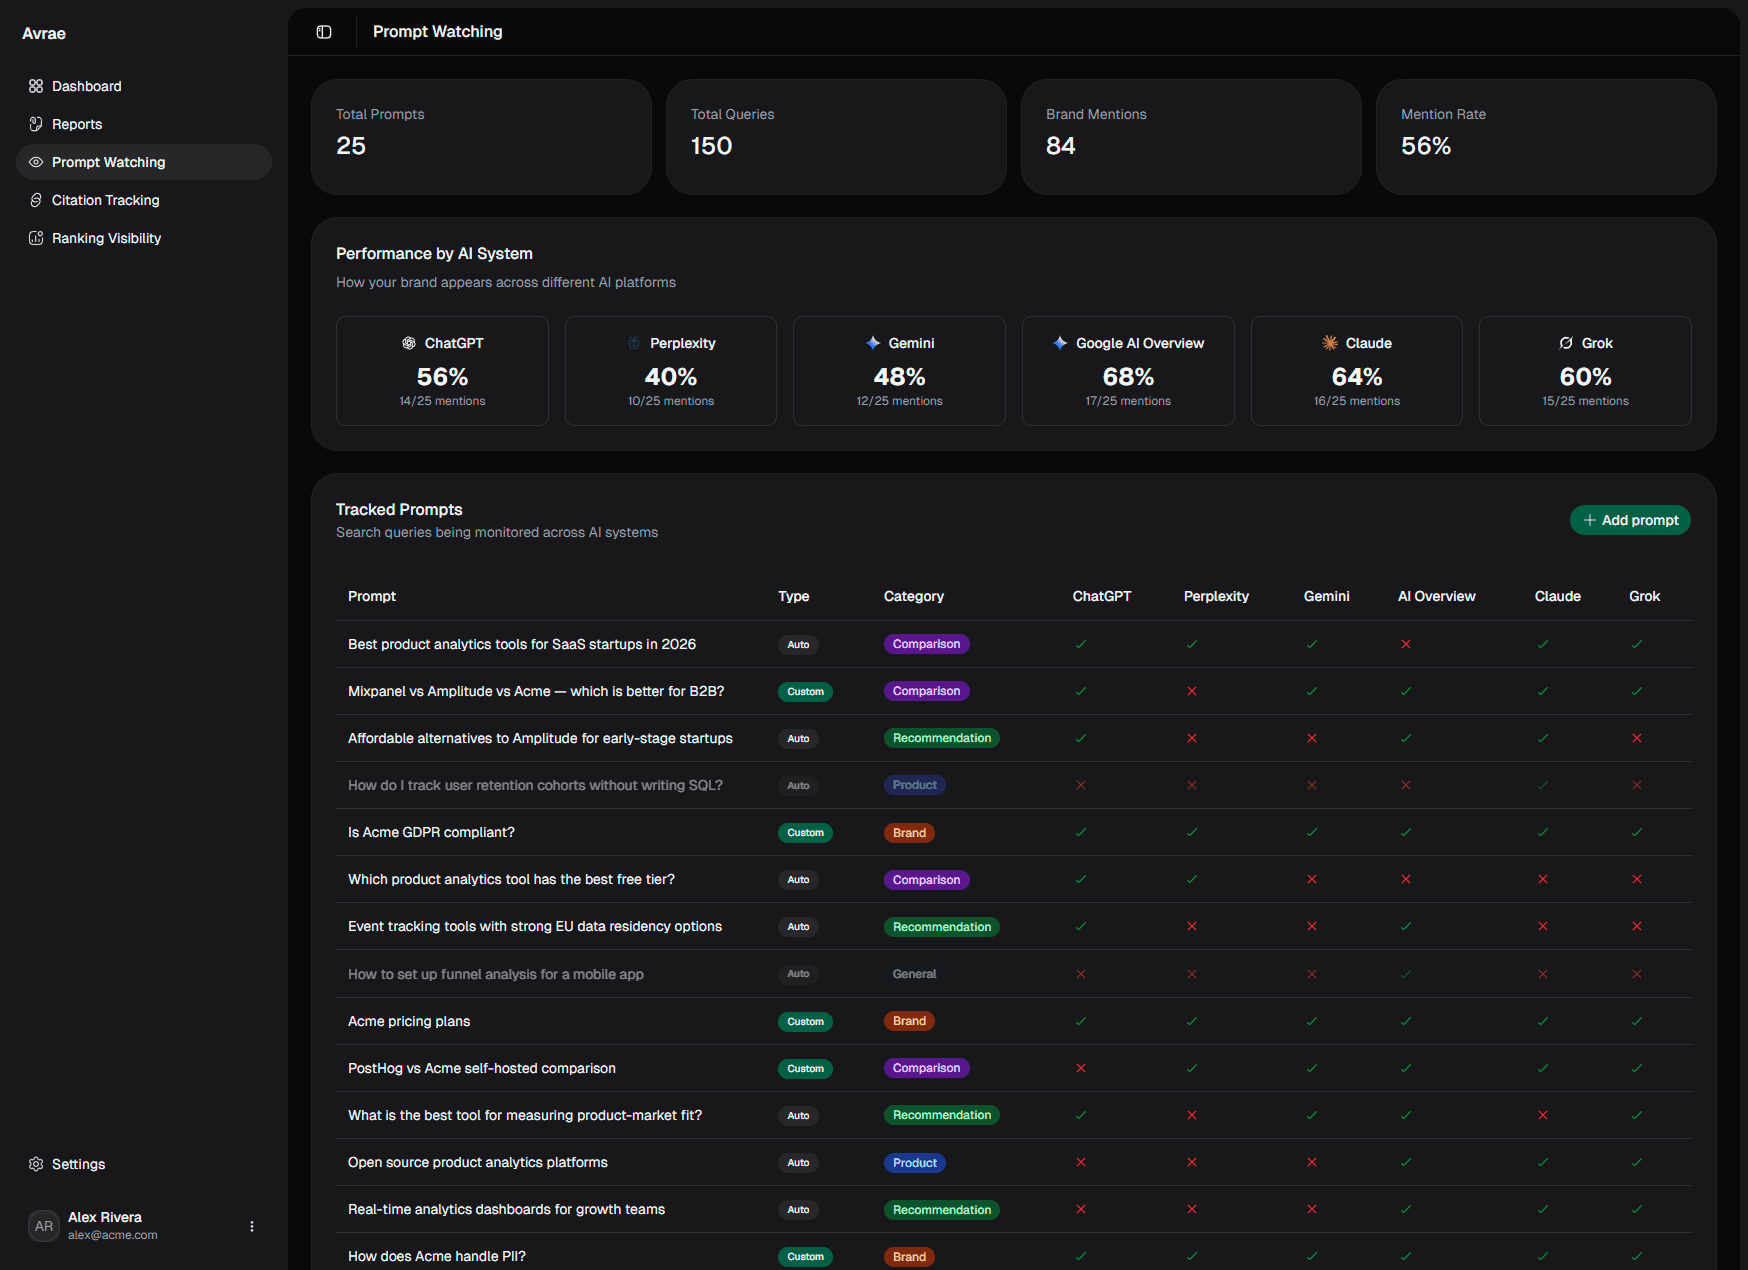Click Grok check mark in Is Acme GDPR compliant row
The width and height of the screenshot is (1748, 1270).
click(1637, 832)
